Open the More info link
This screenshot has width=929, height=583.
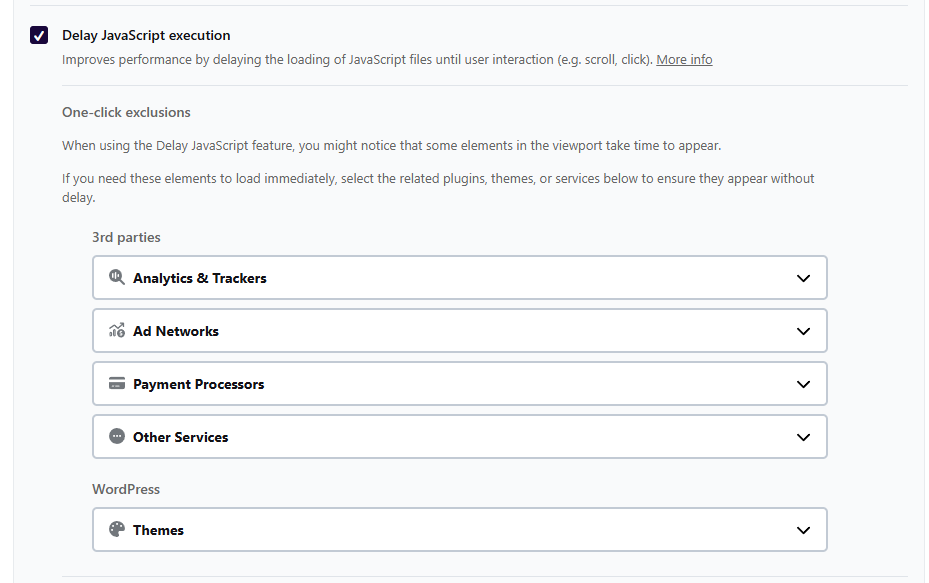(x=684, y=60)
